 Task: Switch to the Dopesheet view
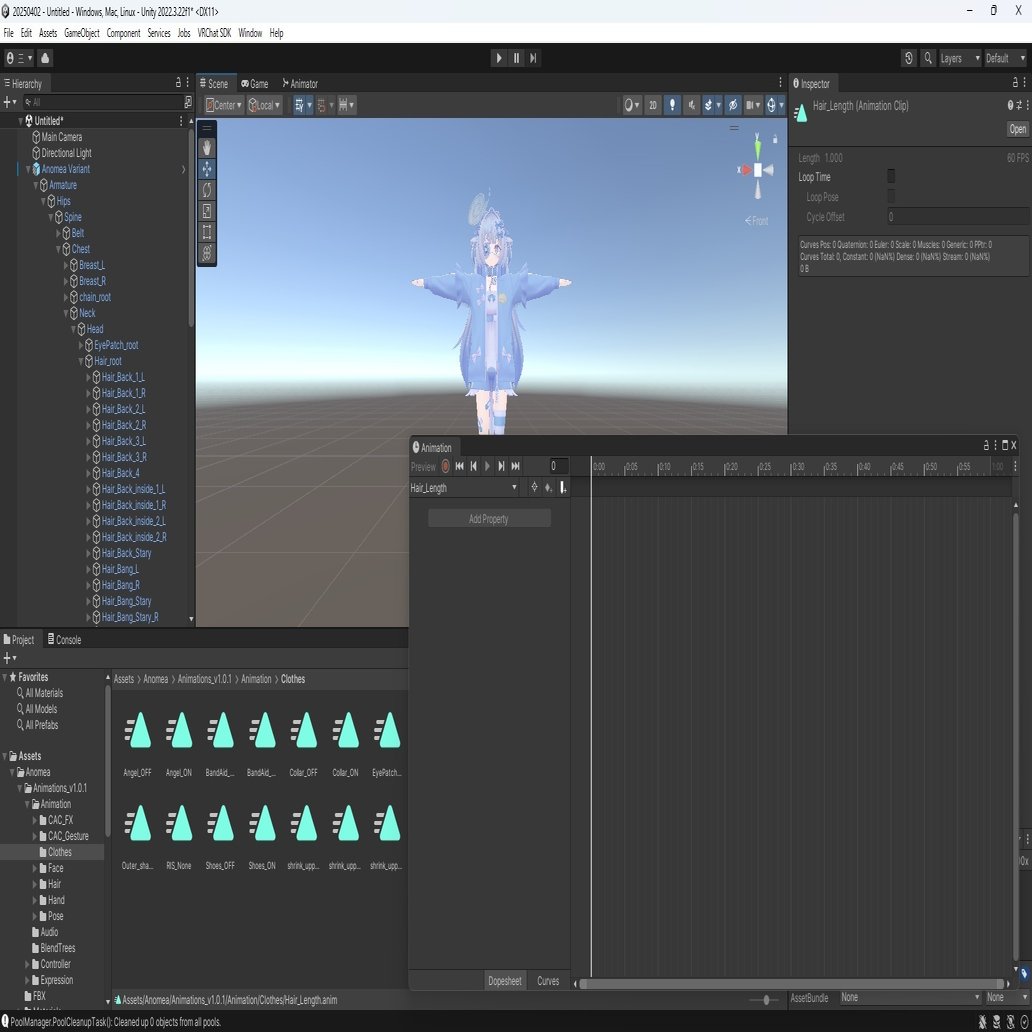pos(505,981)
